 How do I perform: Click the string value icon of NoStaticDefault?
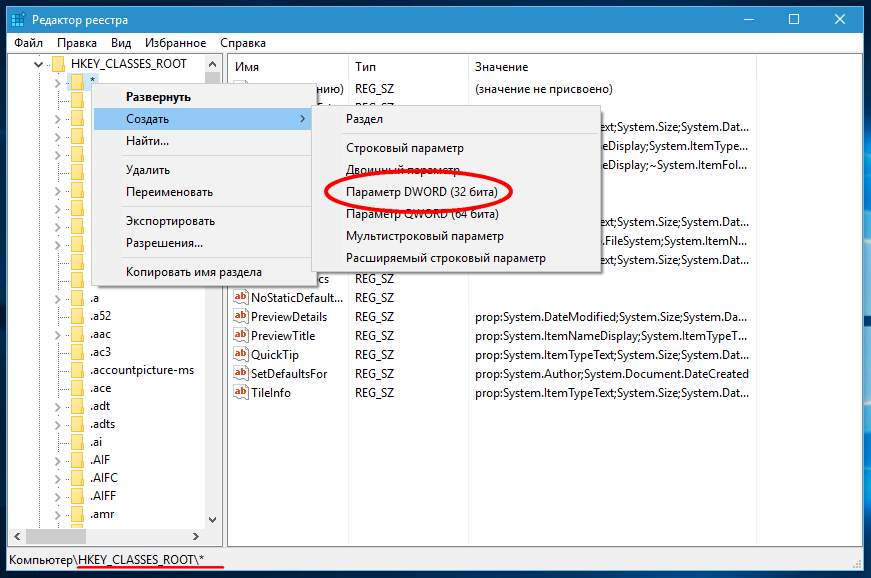click(x=241, y=297)
